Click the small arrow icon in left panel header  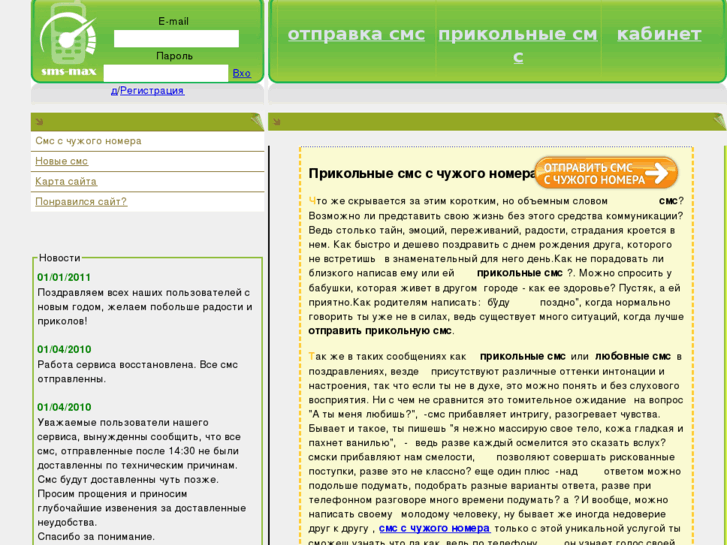pos(39,122)
